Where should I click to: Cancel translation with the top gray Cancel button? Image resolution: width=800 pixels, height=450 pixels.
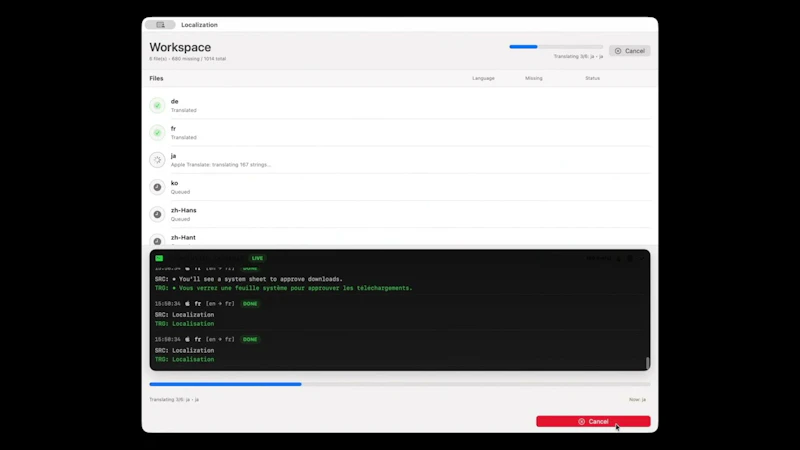[630, 51]
